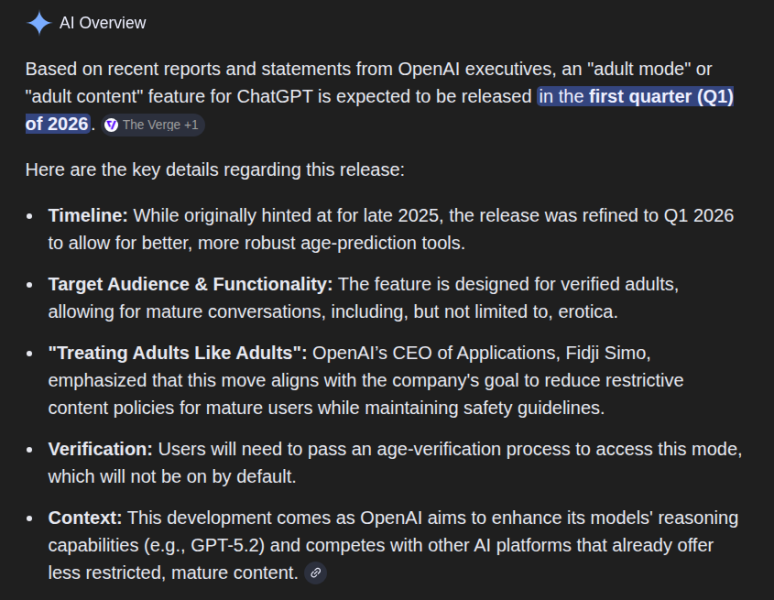Click bold Target Audience & Functionality heading
The image size is (774, 600).
point(190,284)
